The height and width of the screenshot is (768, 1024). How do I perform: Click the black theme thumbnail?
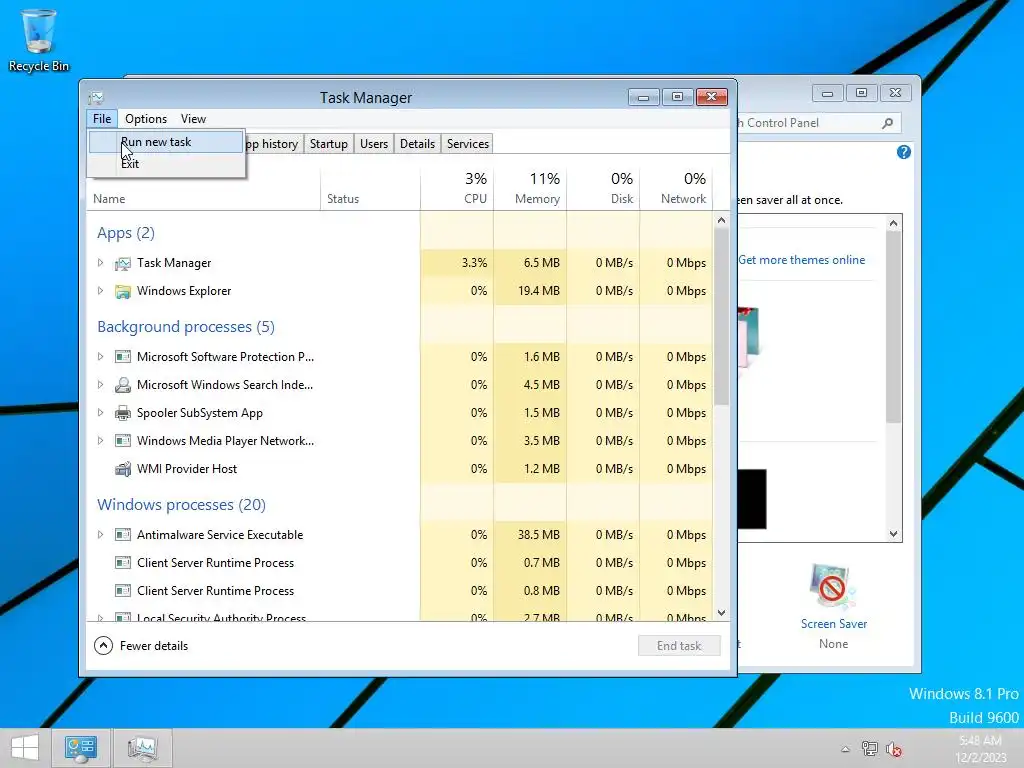pyautogui.click(x=752, y=499)
